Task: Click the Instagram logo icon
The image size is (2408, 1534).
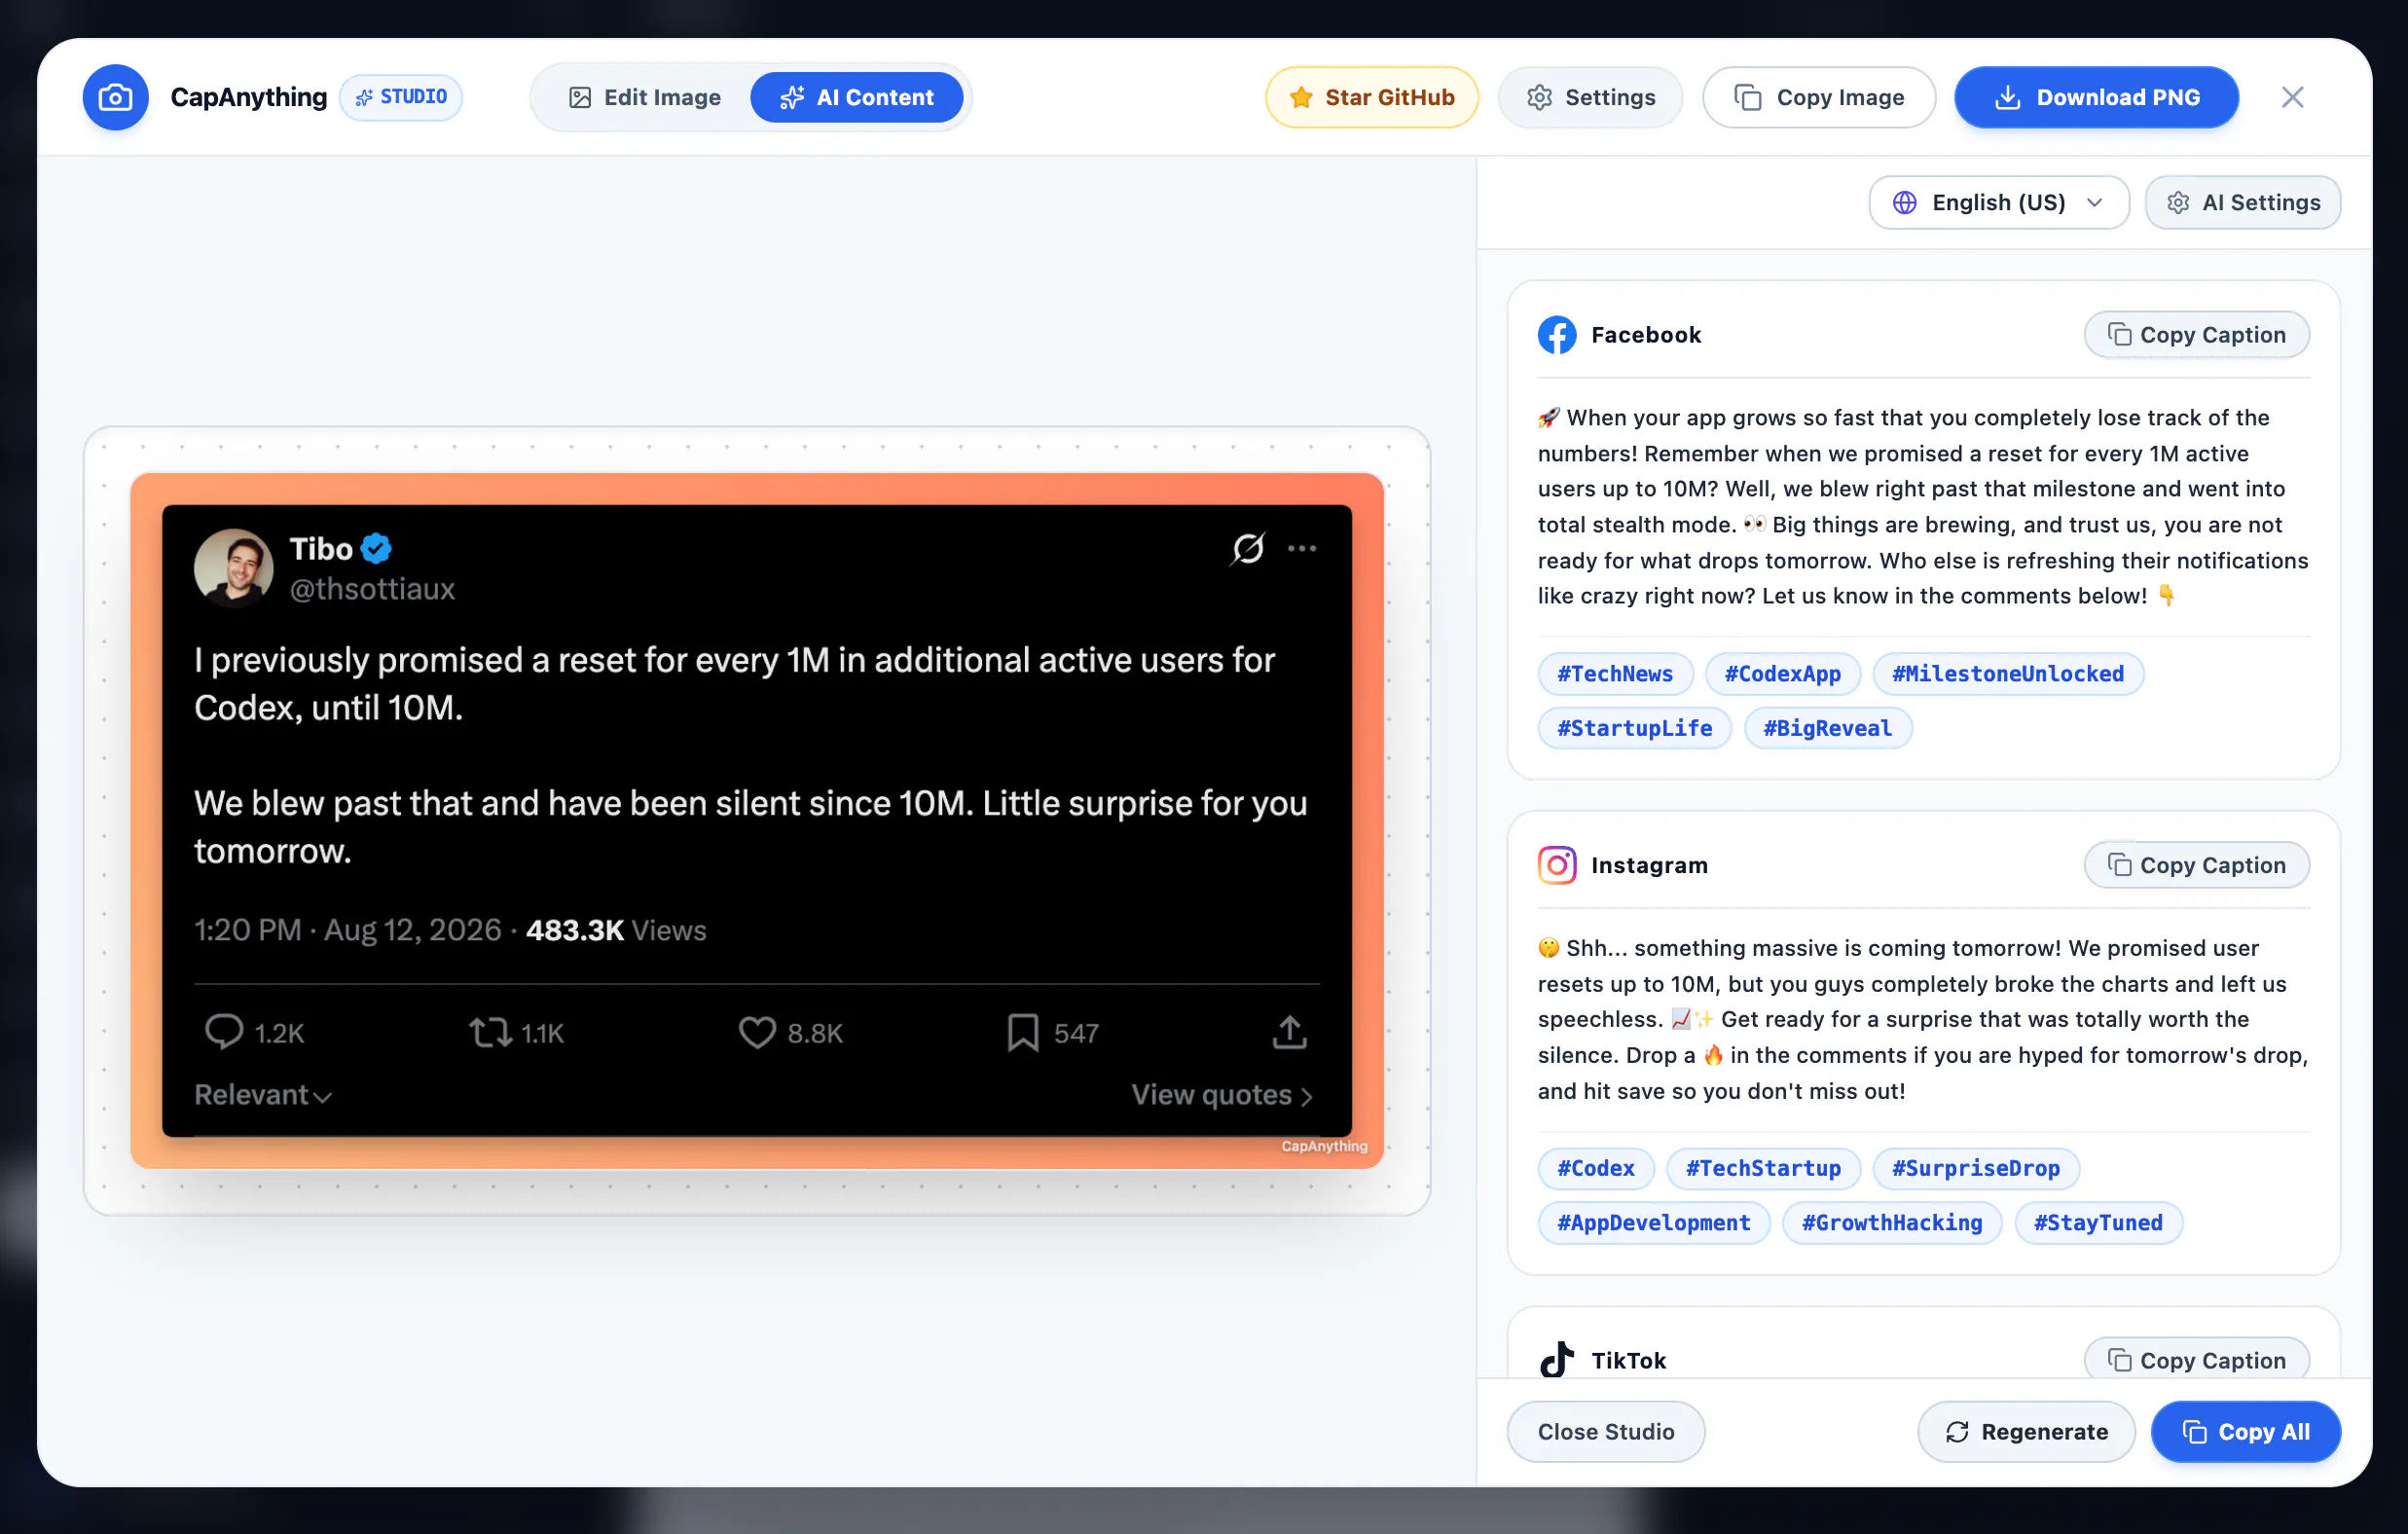Action: (x=1557, y=865)
